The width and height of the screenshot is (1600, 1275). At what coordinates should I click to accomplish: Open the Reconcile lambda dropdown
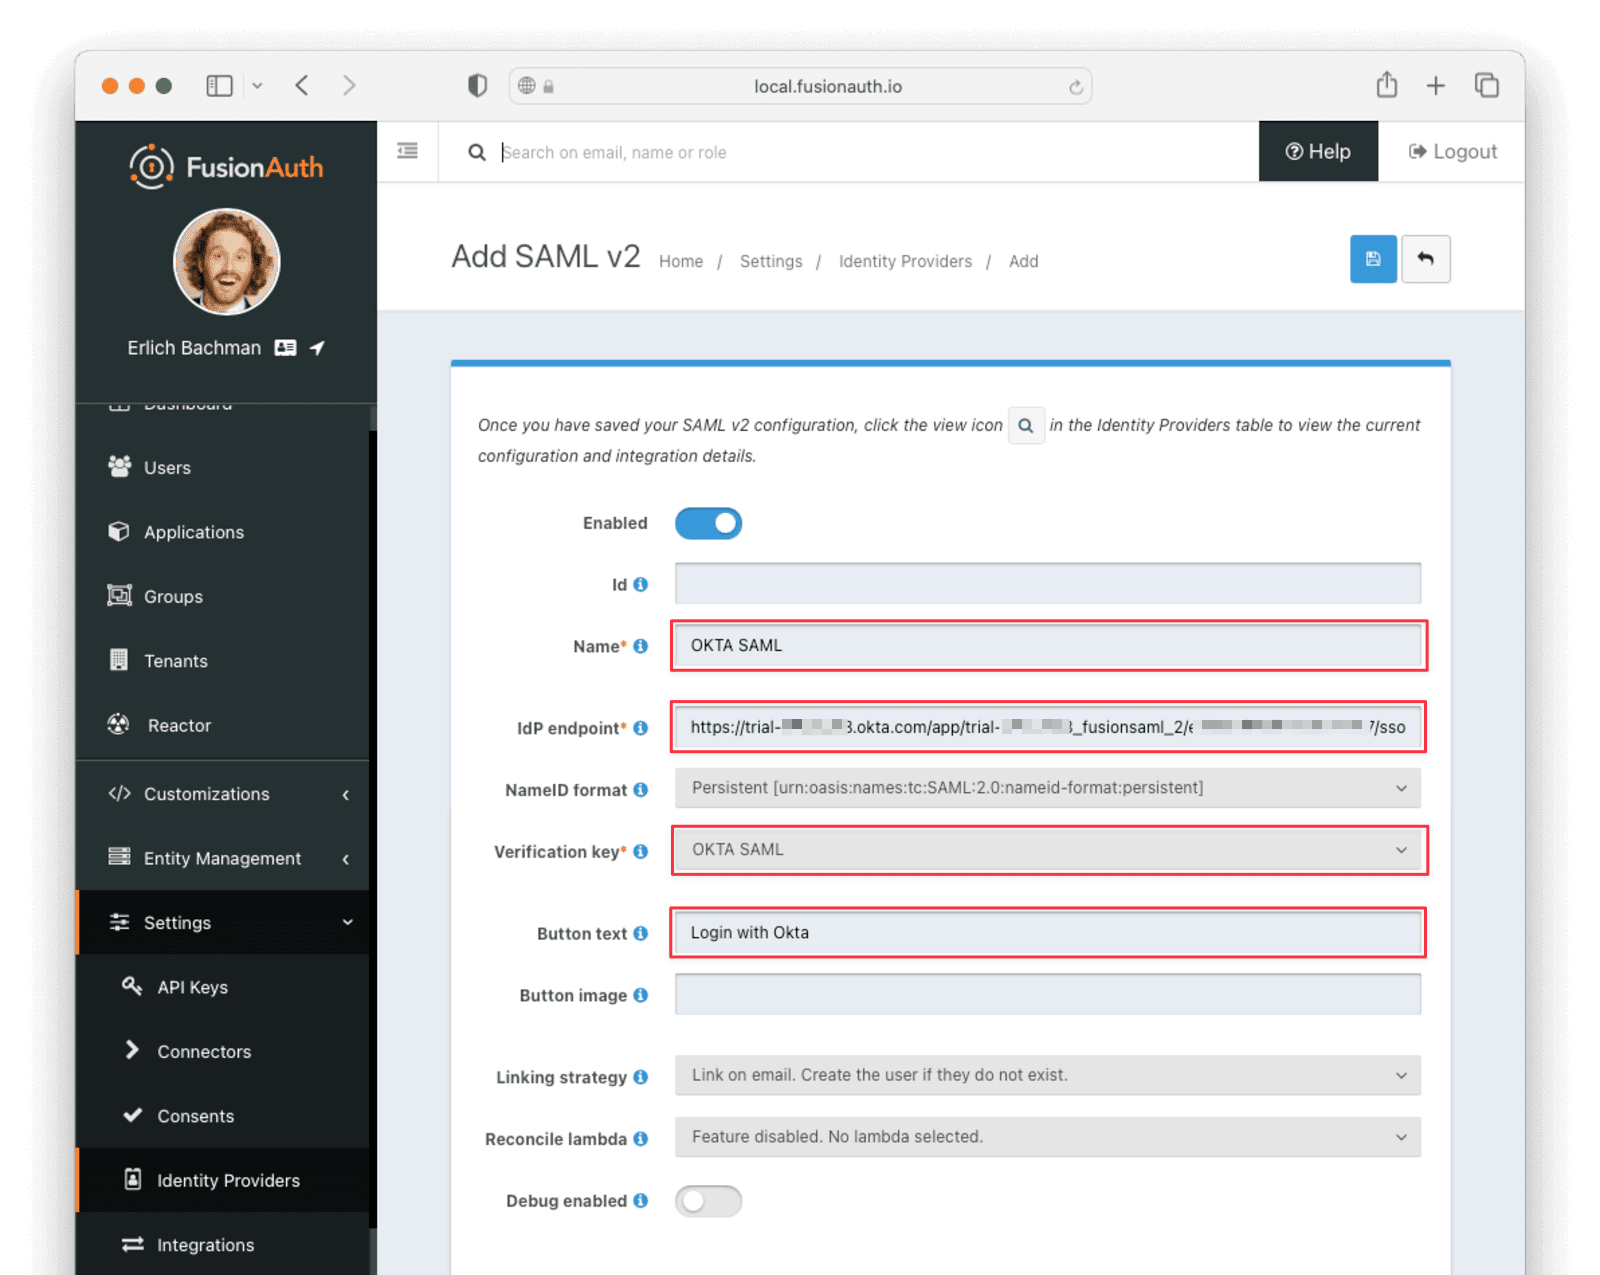pyautogui.click(x=1047, y=1137)
